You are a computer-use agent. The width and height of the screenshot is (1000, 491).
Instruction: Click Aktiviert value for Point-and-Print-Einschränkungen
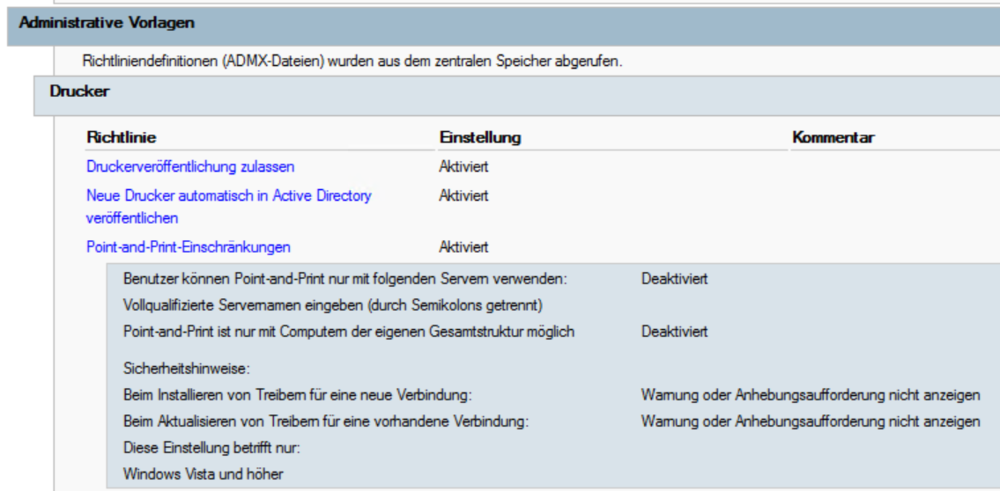pos(463,247)
